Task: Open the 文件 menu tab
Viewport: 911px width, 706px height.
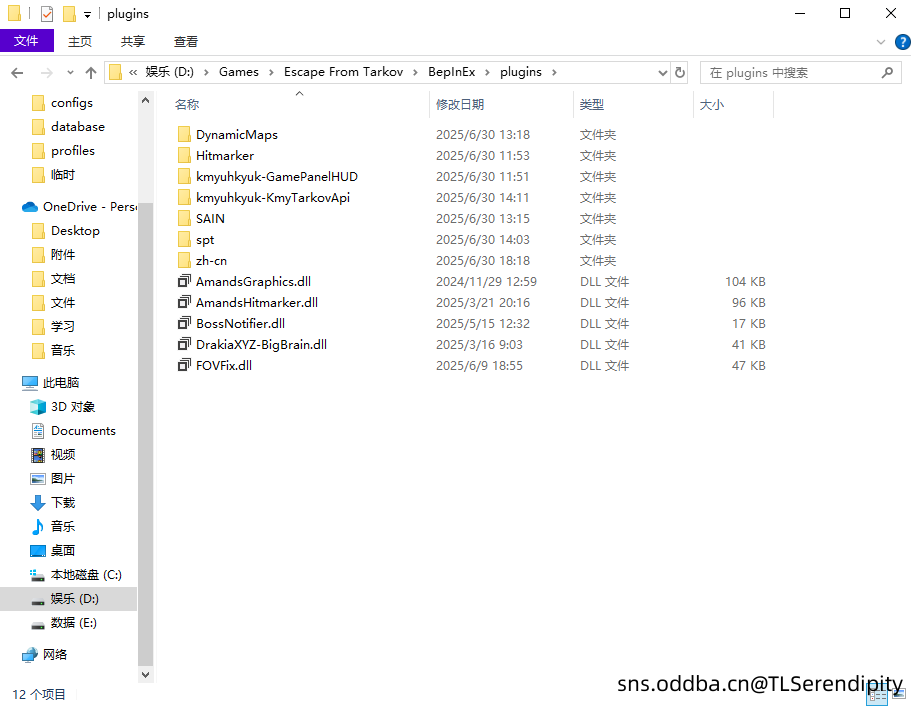Action: [x=27, y=41]
